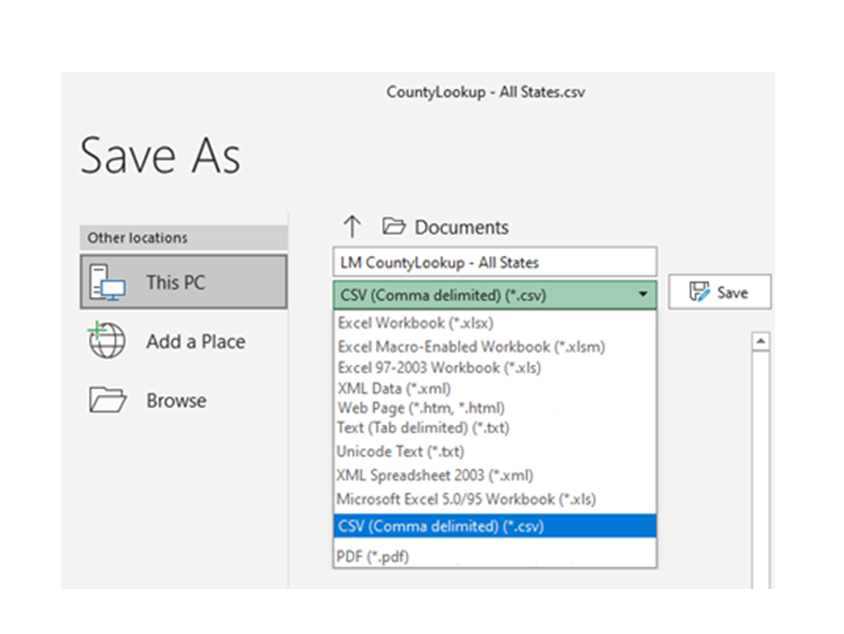Image resolution: width=844 pixels, height=634 pixels.
Task: Click the This PC computer icon
Action: [x=107, y=282]
